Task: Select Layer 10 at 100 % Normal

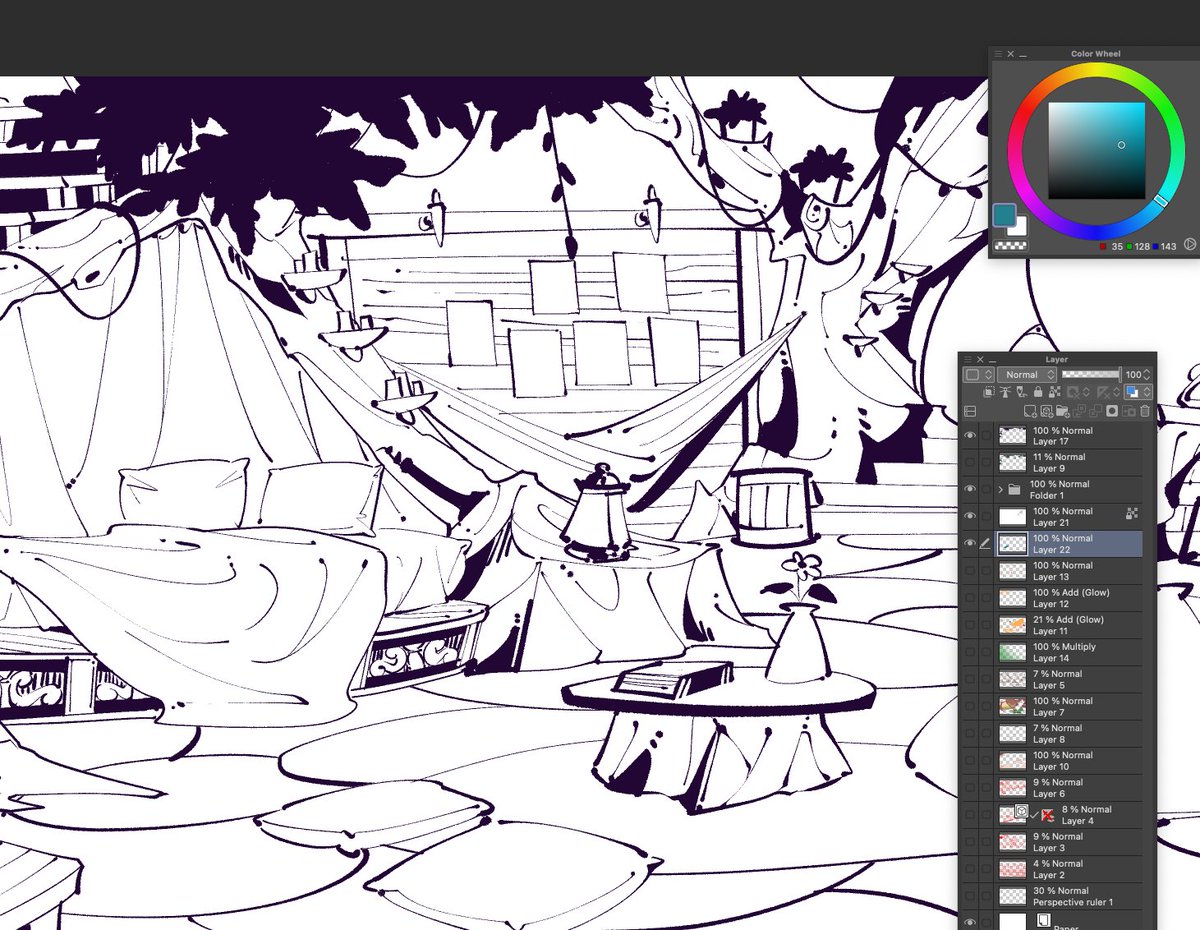Action: coord(1070,760)
